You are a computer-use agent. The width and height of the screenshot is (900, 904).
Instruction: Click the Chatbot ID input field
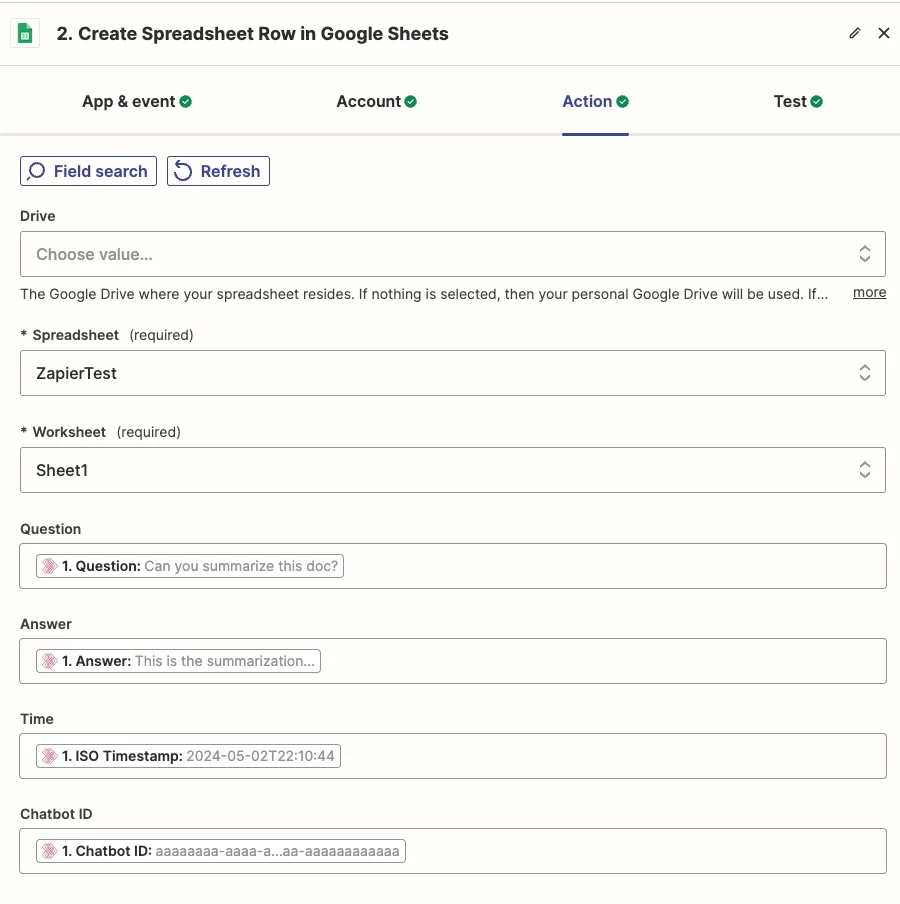(x=640, y=851)
